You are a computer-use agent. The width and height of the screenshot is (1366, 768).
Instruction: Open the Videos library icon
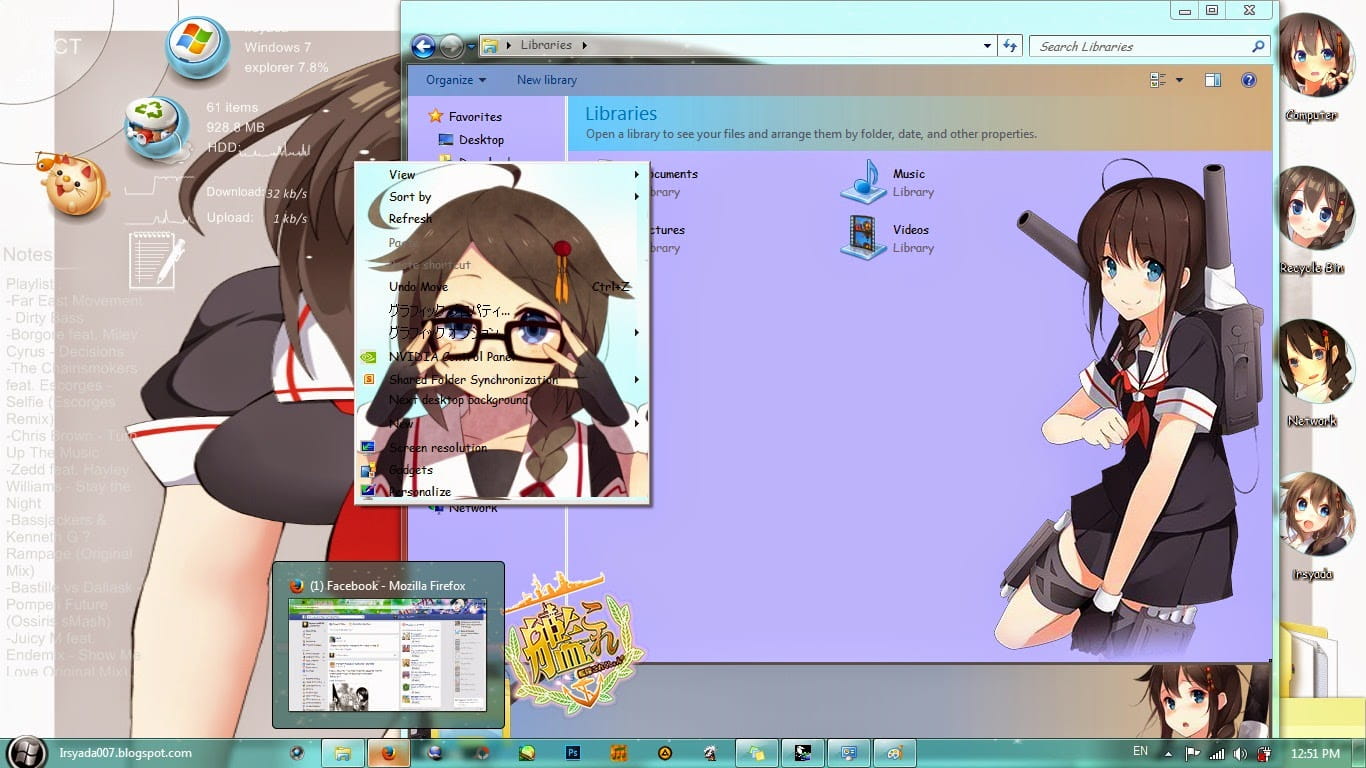point(862,237)
